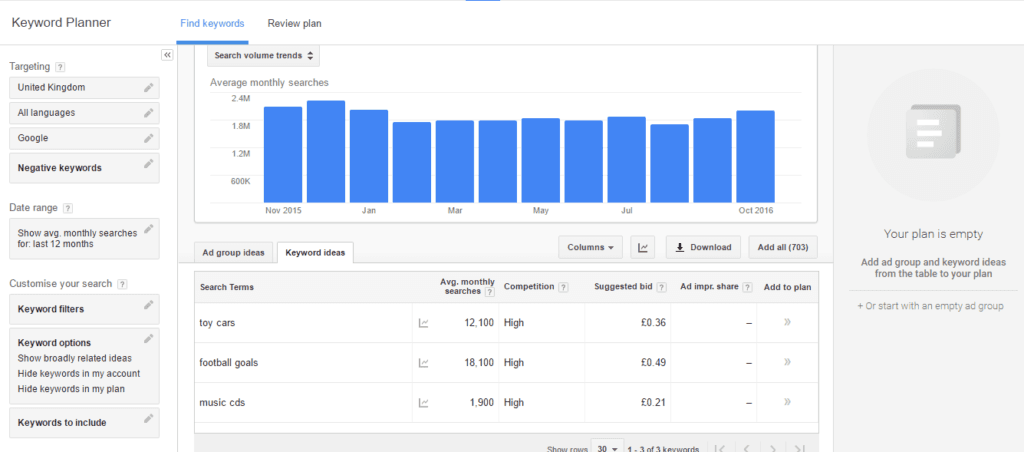Edit the Date range setting
This screenshot has width=1024, height=452.
[148, 229]
